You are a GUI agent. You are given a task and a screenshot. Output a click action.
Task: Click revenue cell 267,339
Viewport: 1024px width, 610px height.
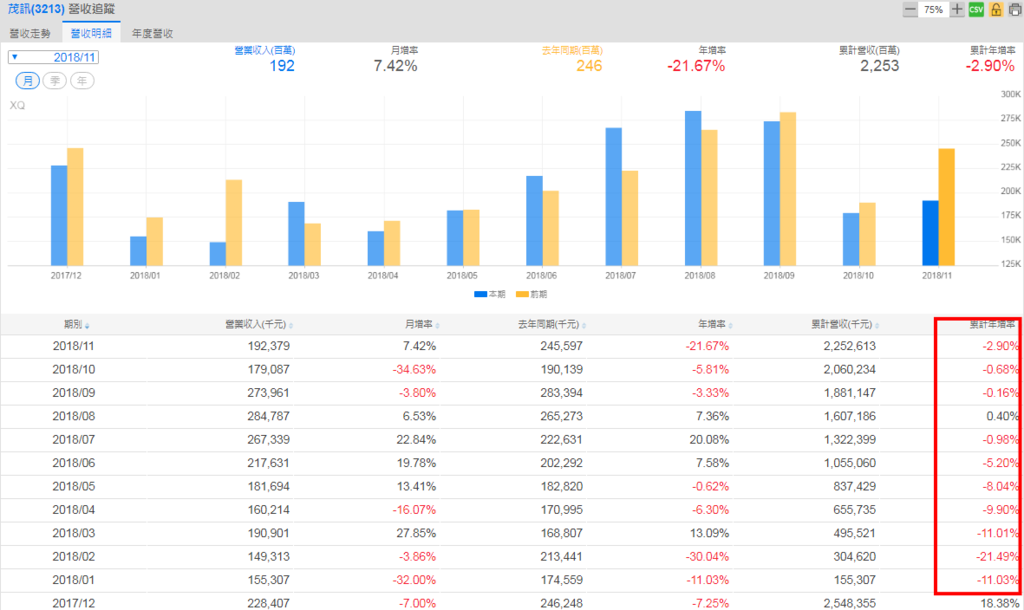coord(268,440)
